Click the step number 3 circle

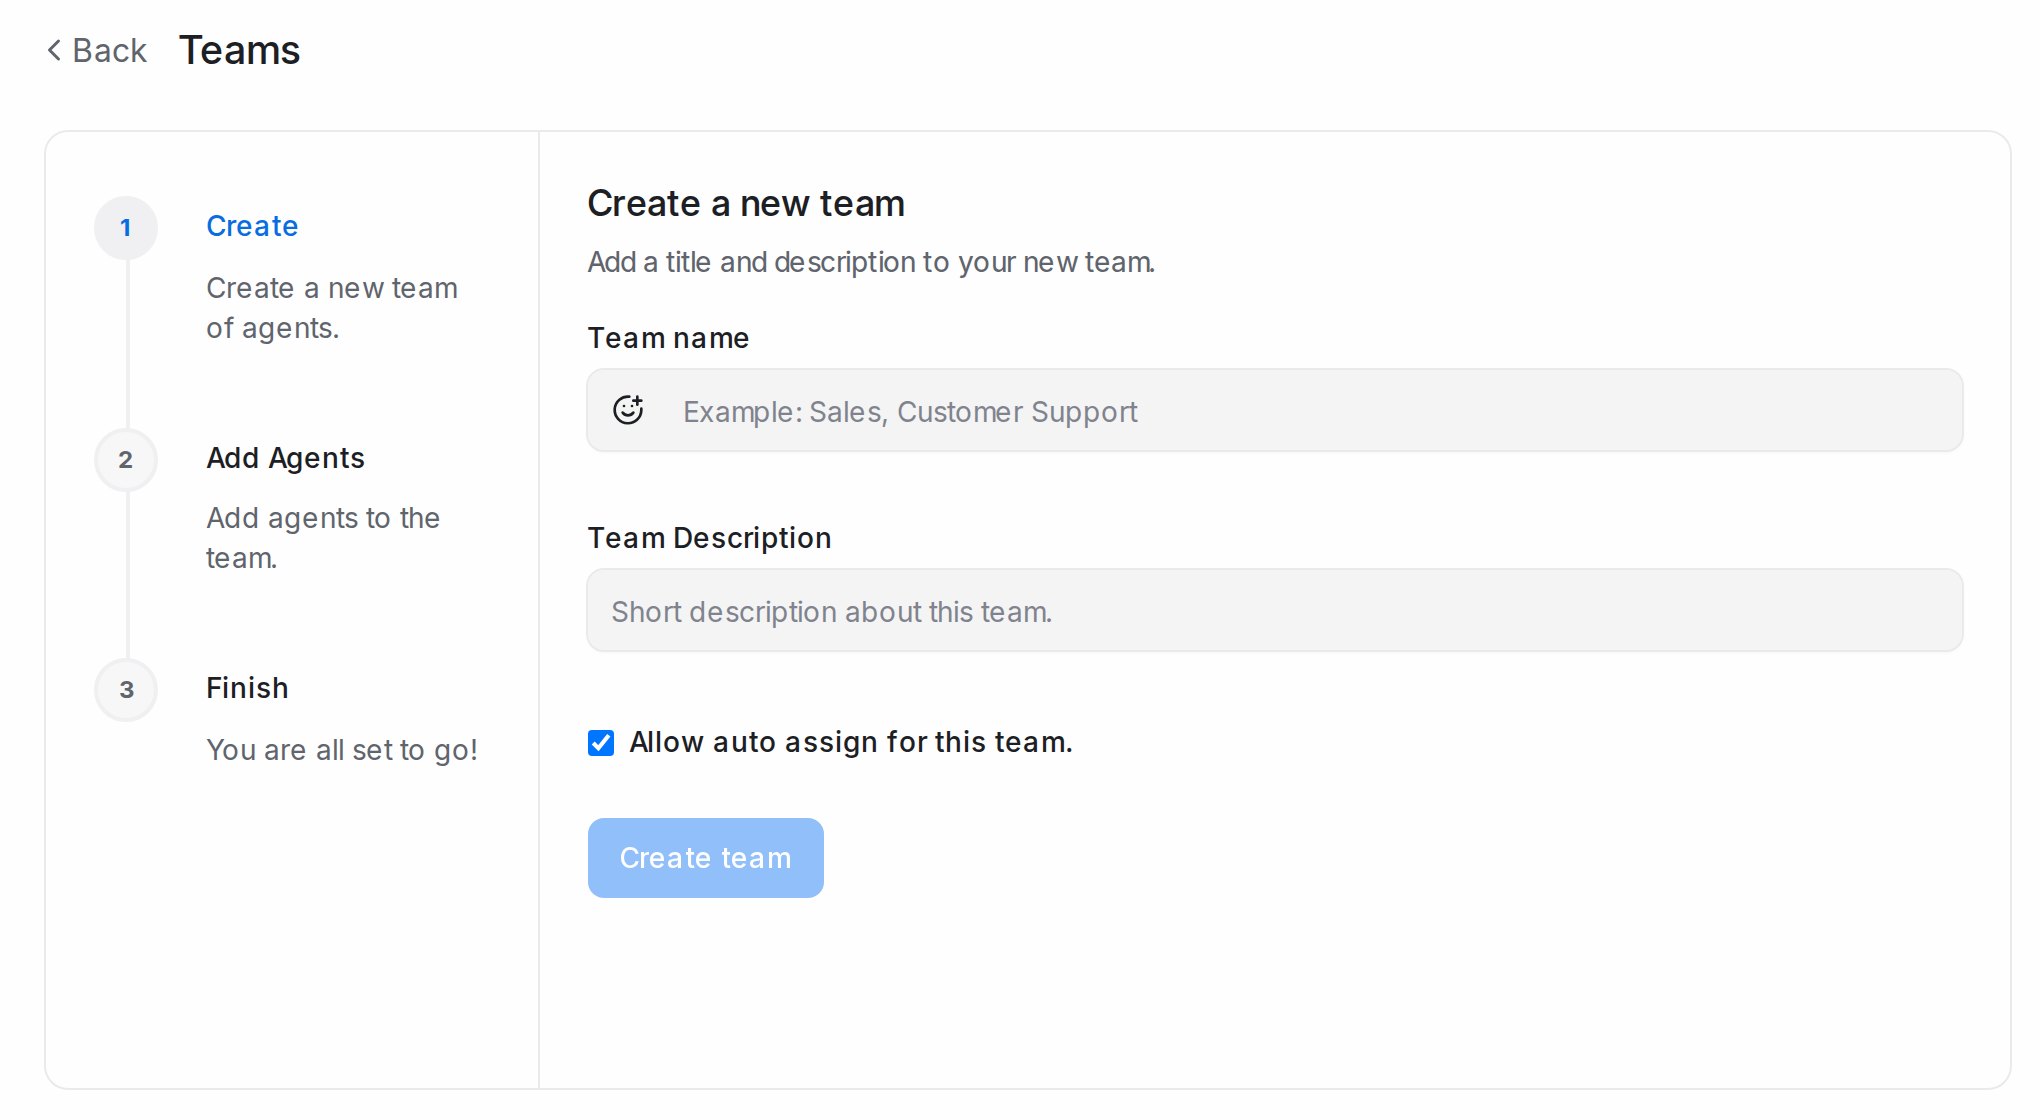[126, 690]
